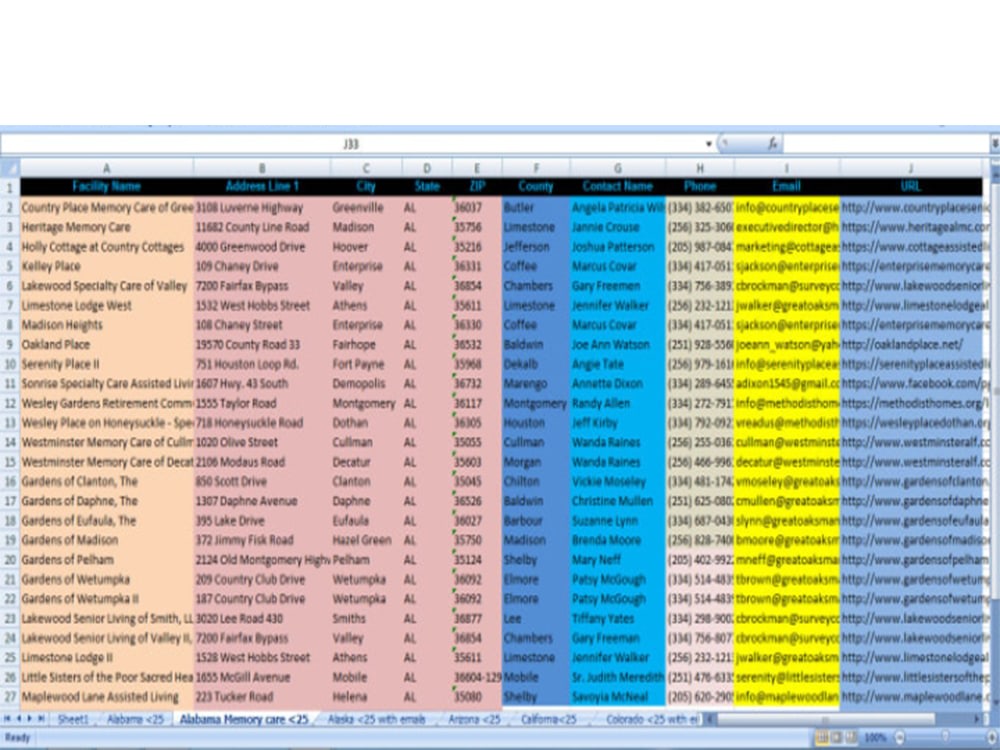The image size is (1000, 750).
Task: Select contact cell Christine Mullen
Action: [617, 501]
